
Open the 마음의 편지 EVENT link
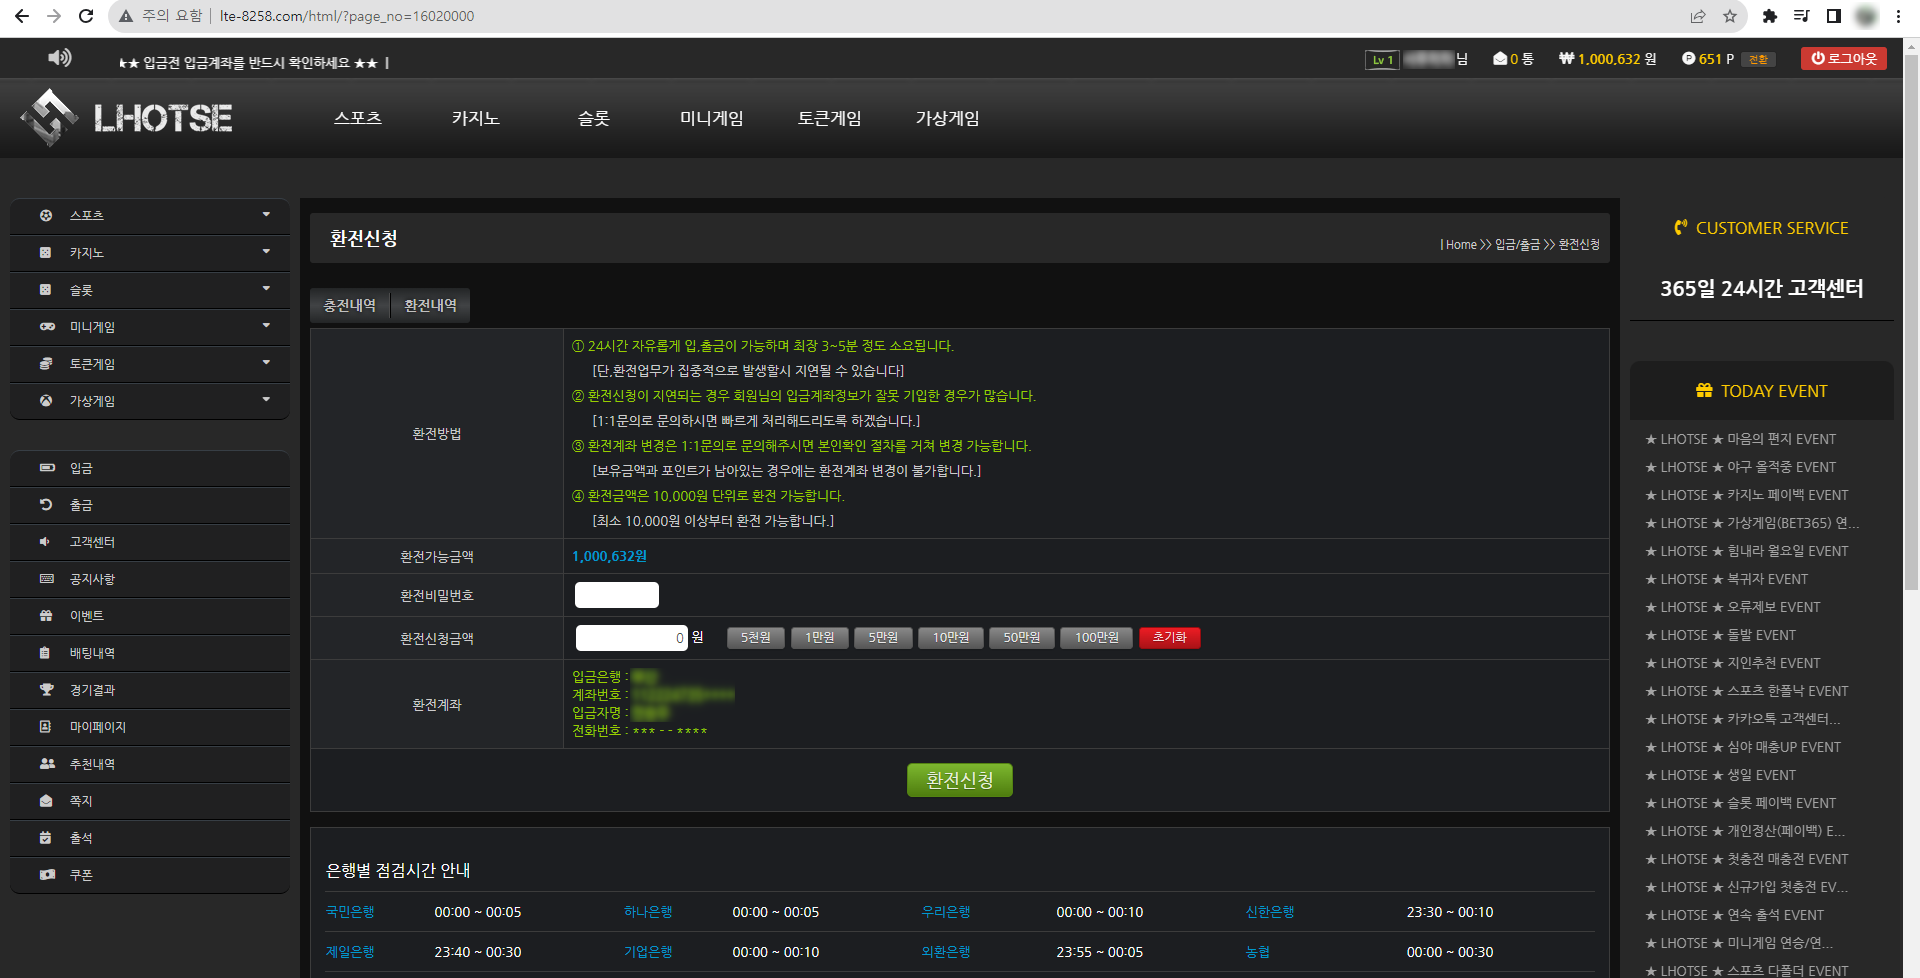click(x=1741, y=439)
